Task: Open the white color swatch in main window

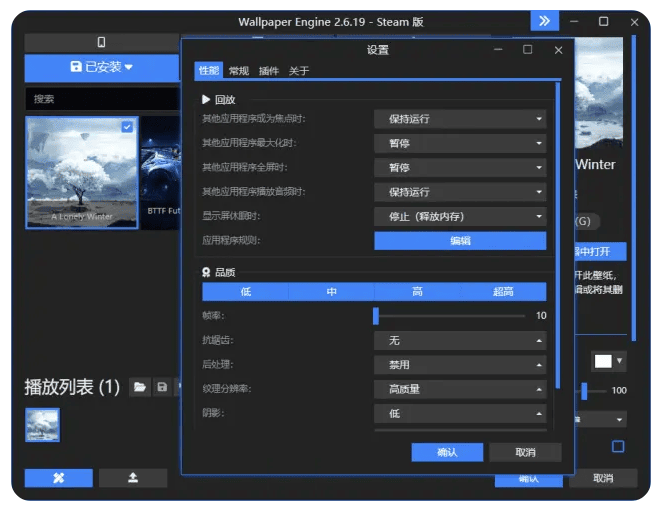Action: 603,362
